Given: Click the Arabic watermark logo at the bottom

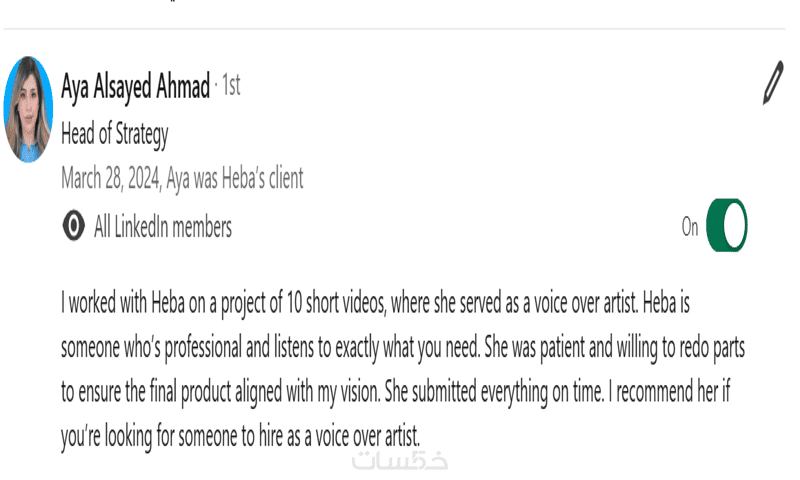Looking at the screenshot, I should (399, 461).
